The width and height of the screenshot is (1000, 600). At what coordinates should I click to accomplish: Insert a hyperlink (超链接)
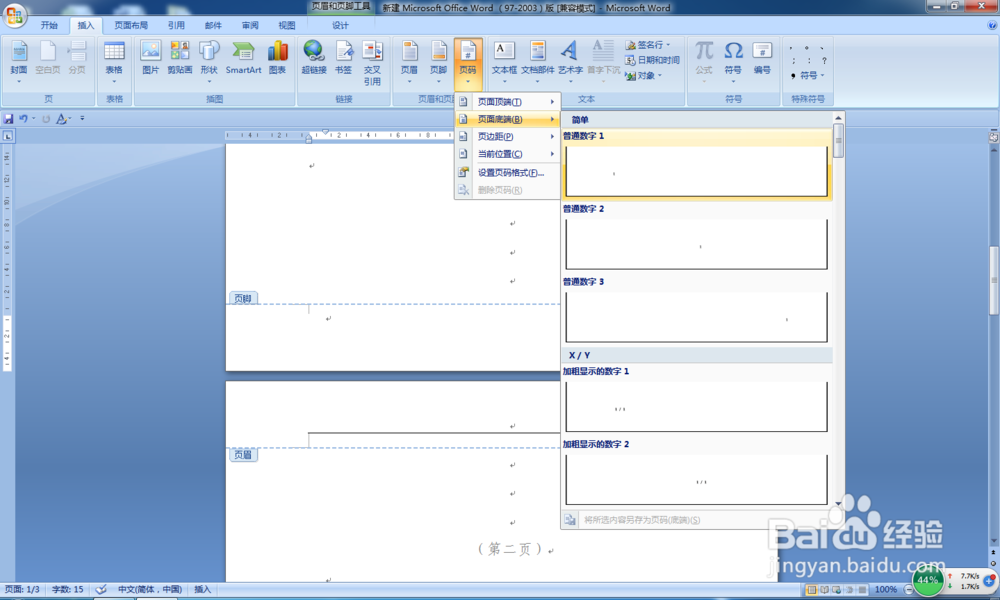pyautogui.click(x=314, y=58)
